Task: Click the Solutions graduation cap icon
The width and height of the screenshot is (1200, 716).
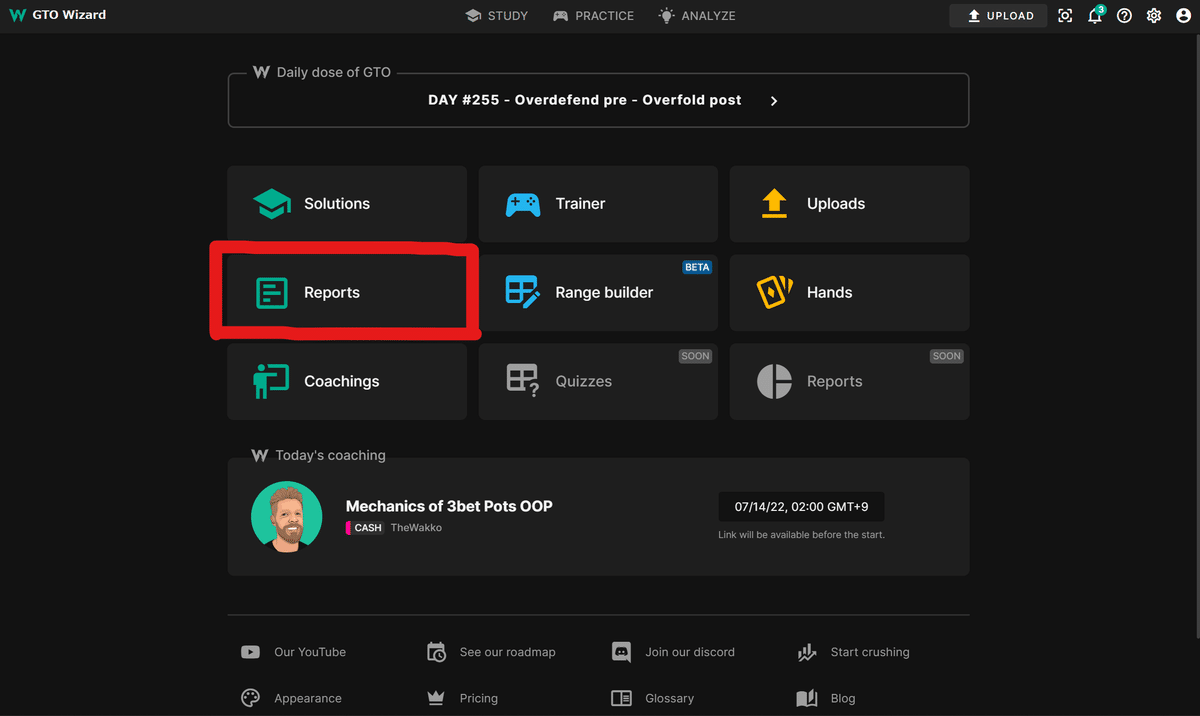Action: pyautogui.click(x=272, y=204)
